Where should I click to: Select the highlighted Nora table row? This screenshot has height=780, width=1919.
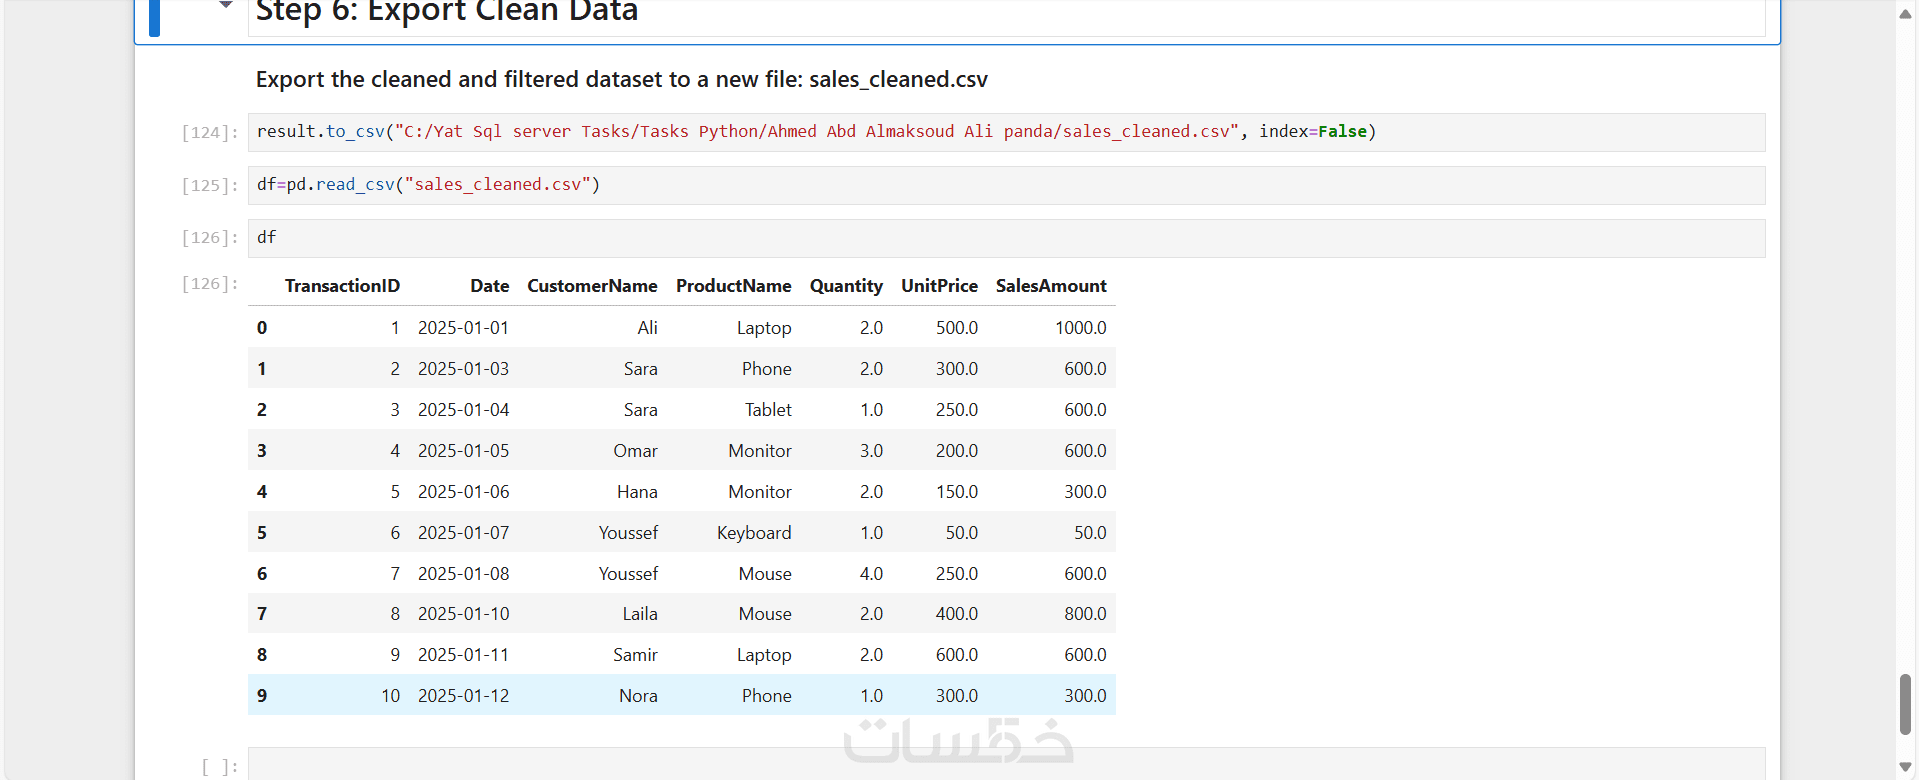(681, 696)
